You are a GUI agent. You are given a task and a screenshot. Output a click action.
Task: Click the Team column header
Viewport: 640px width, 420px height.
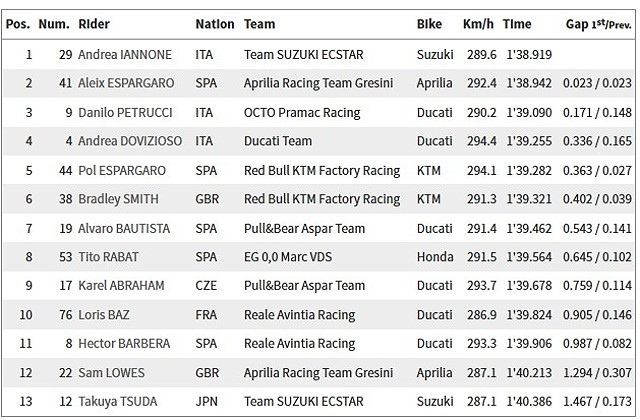[260, 23]
